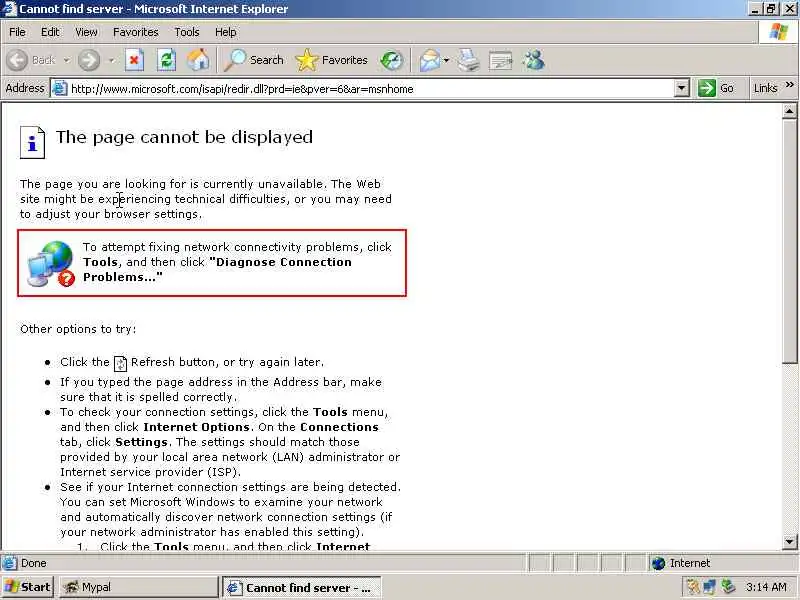Open the Edit menu
The width and height of the screenshot is (800, 600).
pos(50,32)
